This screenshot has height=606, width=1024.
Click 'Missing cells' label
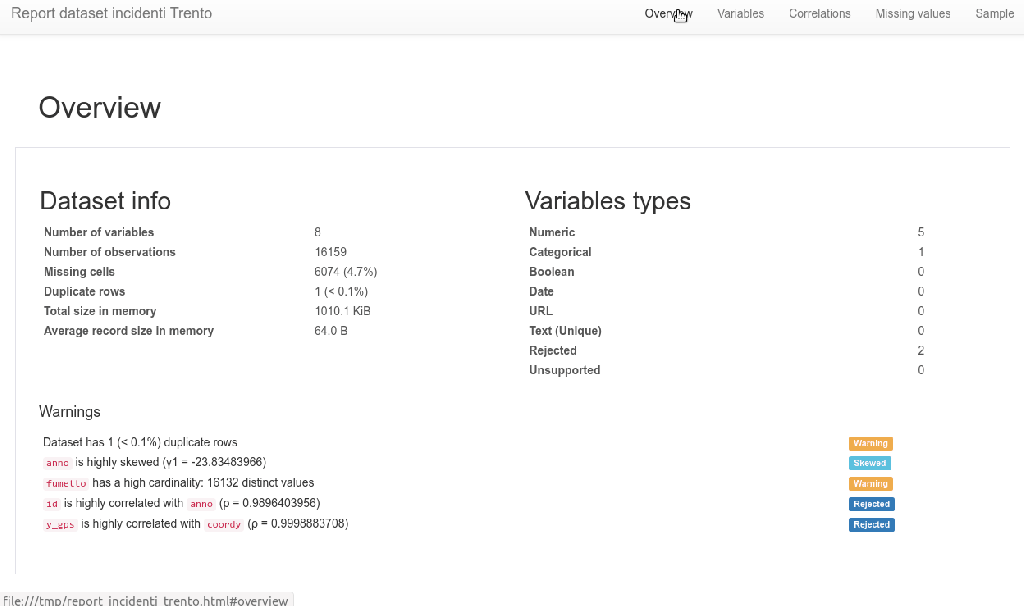80,272
